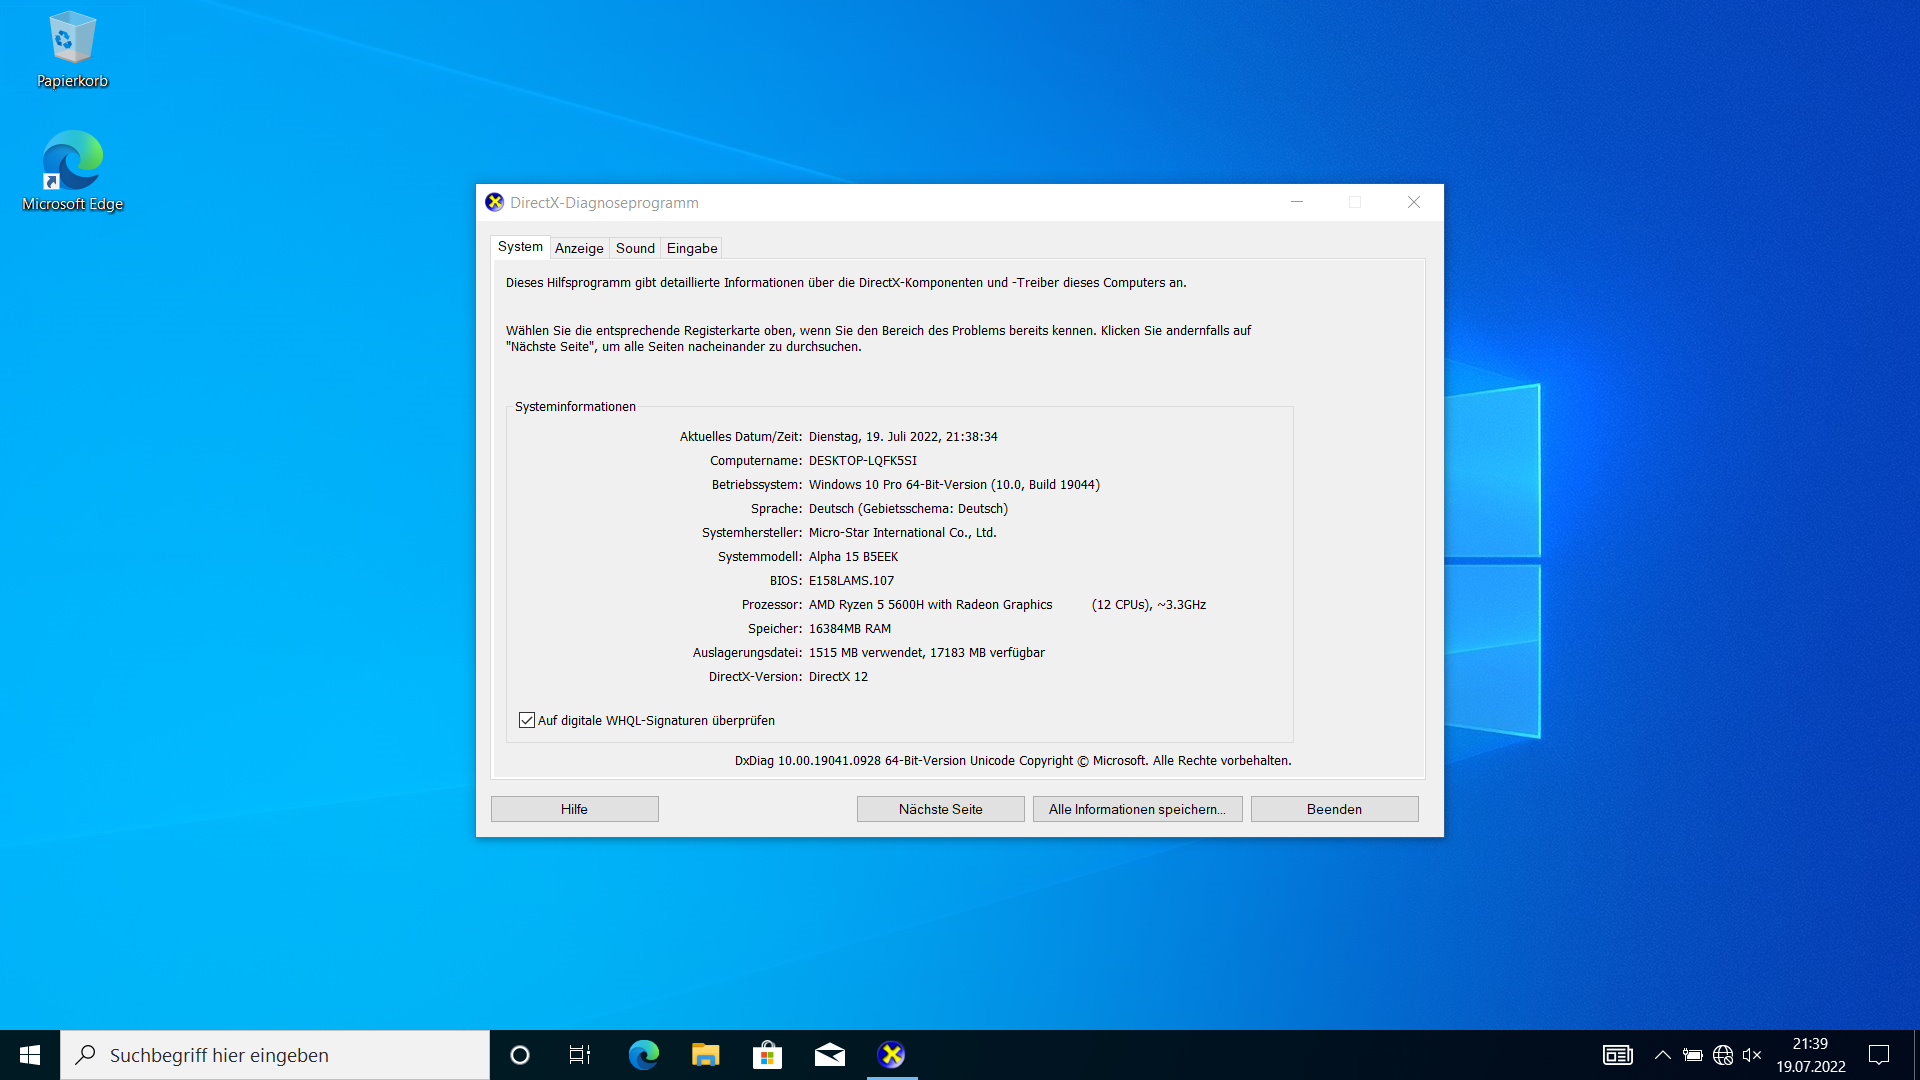Select the Eingabe tab

click(x=691, y=248)
